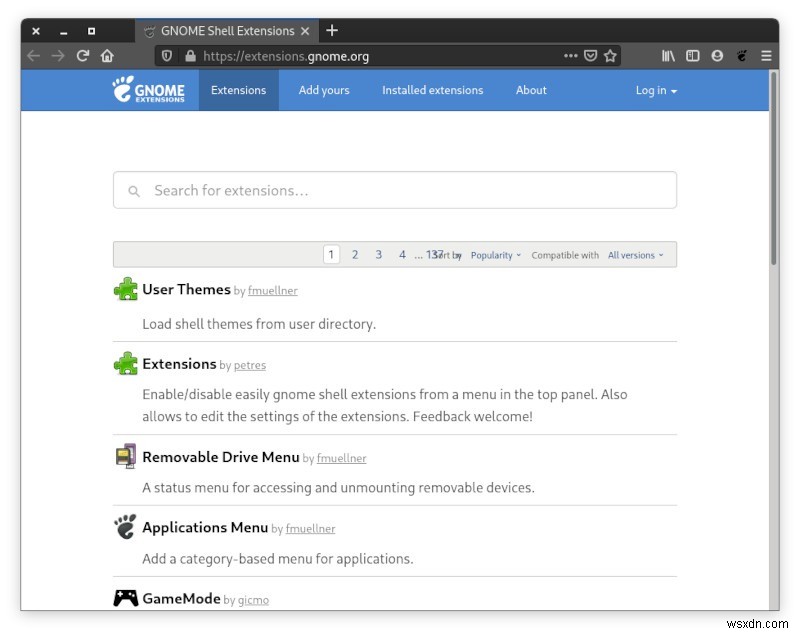Image resolution: width=800 pixels, height=634 pixels.
Task: Save page to Pocket
Action: coord(591,56)
